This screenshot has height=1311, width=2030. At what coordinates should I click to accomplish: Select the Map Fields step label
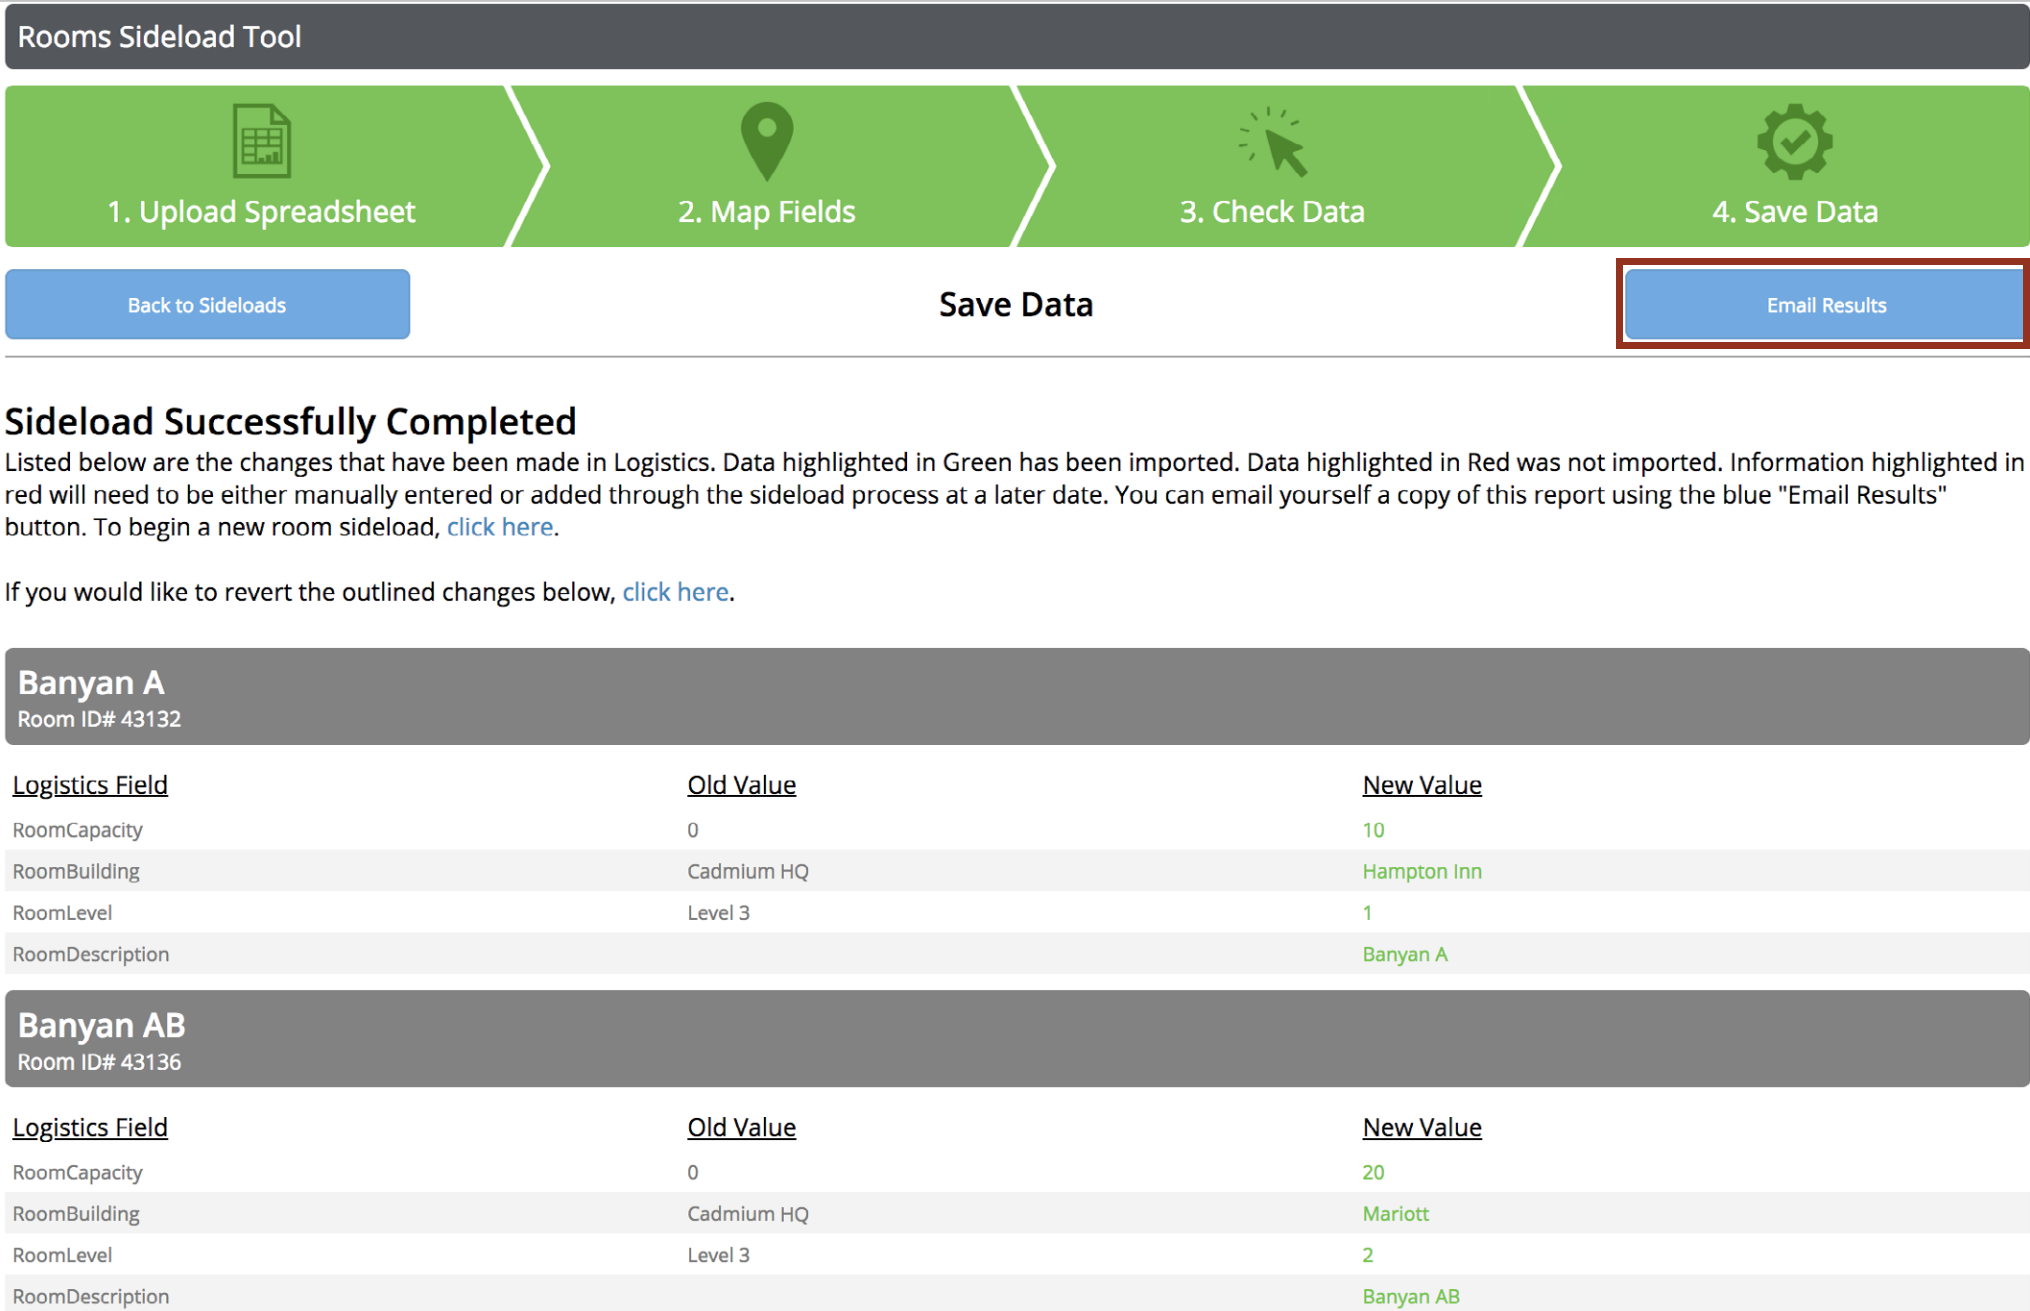766,212
